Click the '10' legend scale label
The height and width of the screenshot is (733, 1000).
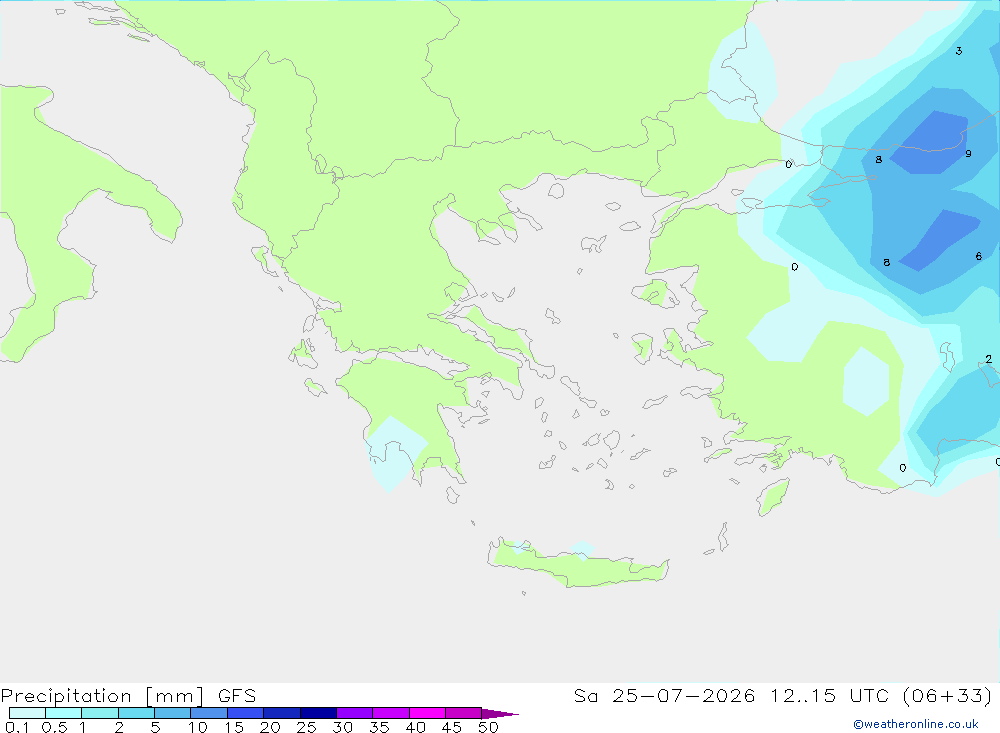coord(198,727)
